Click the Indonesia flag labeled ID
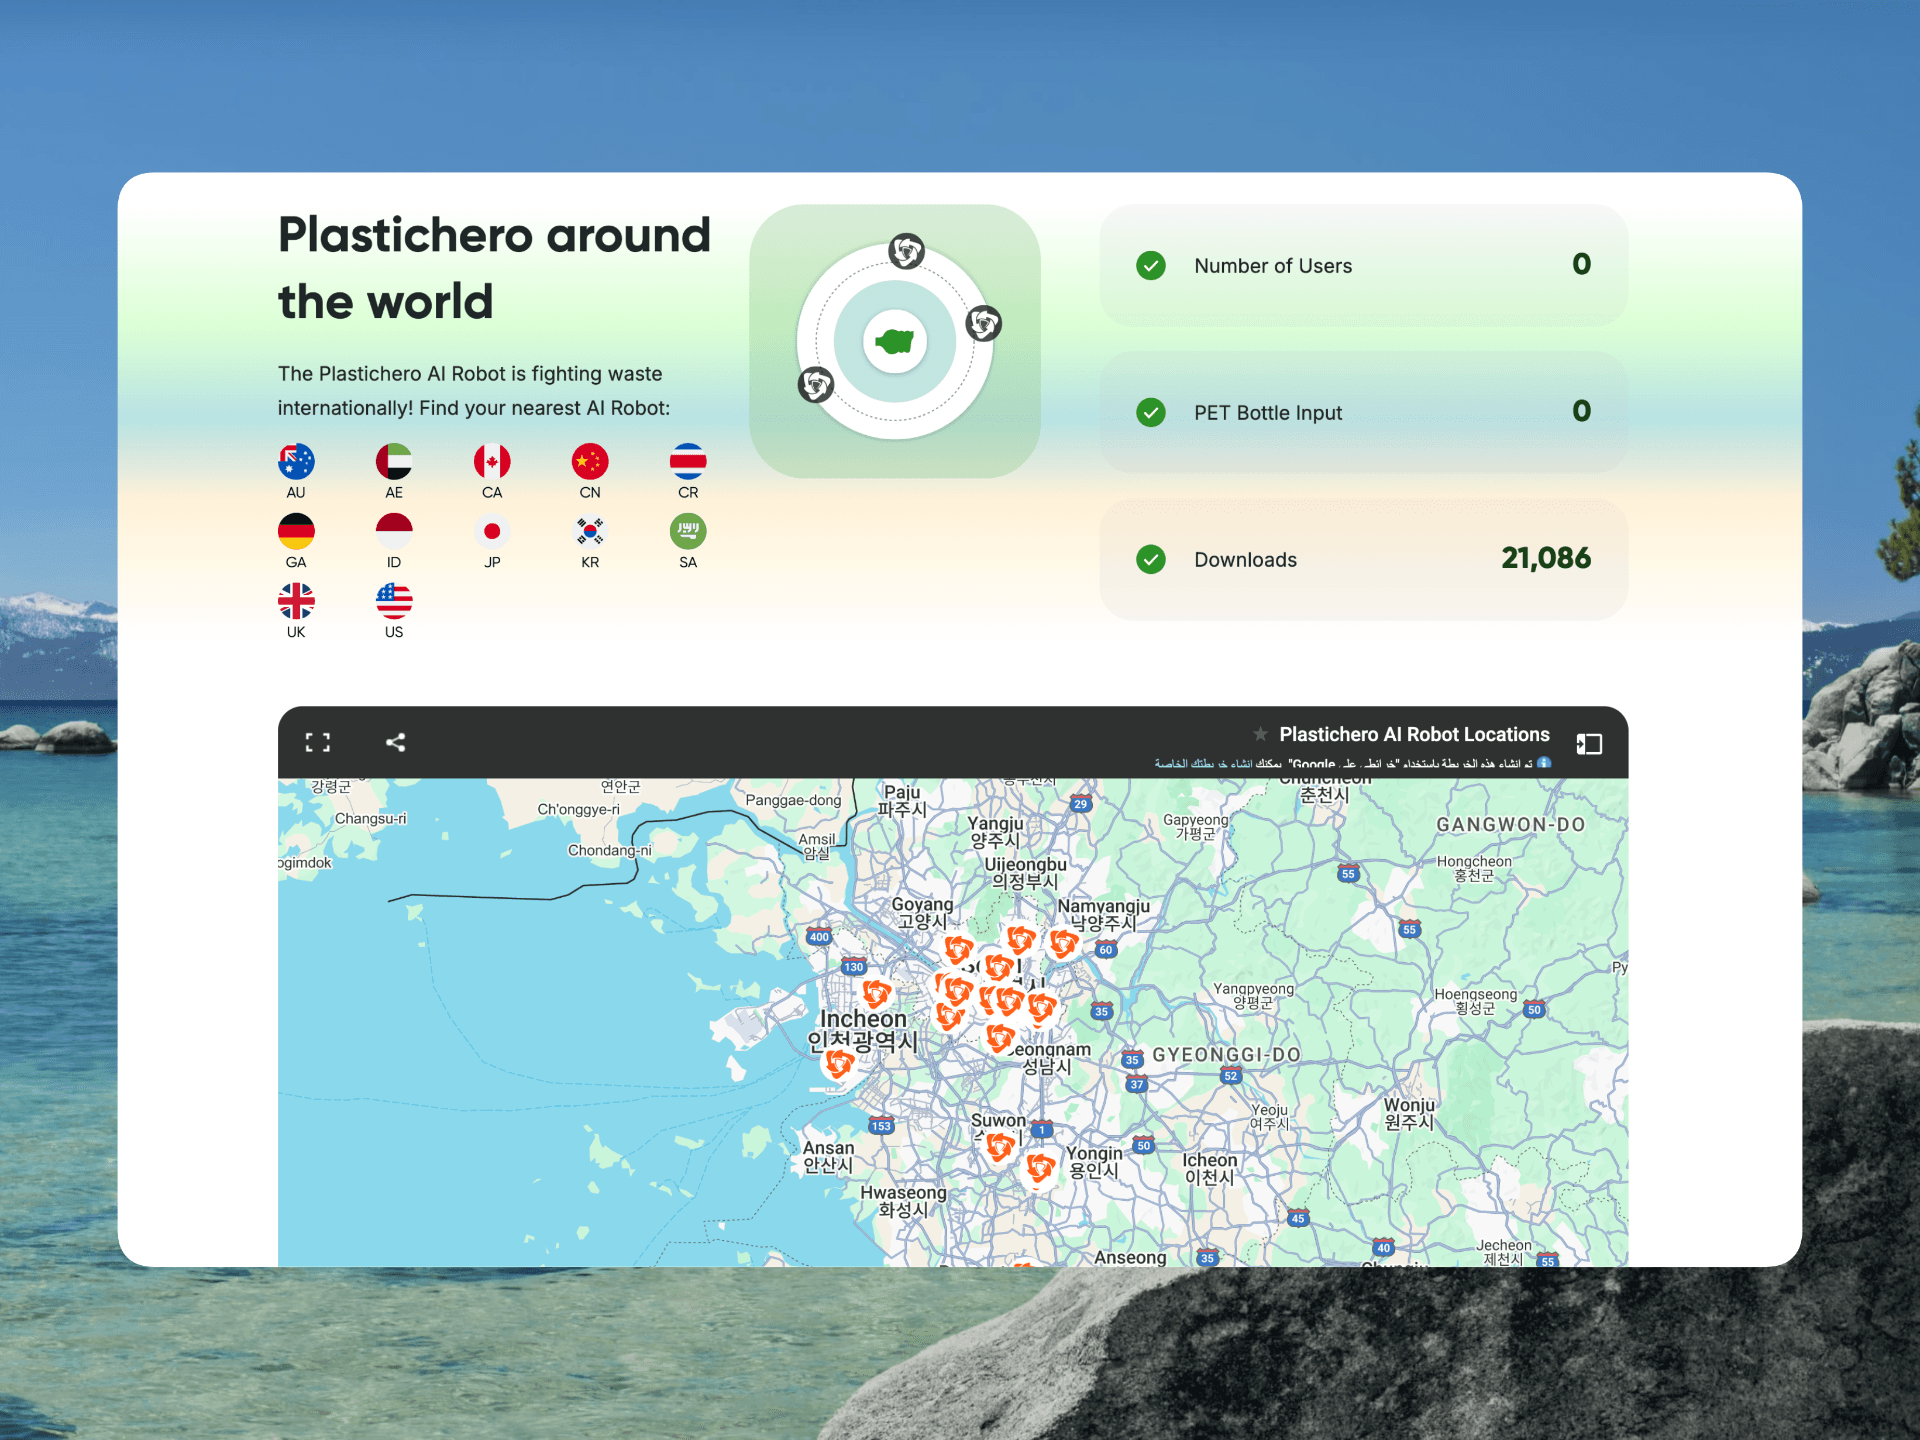Screen dimensions: 1920x1440 [x=394, y=531]
